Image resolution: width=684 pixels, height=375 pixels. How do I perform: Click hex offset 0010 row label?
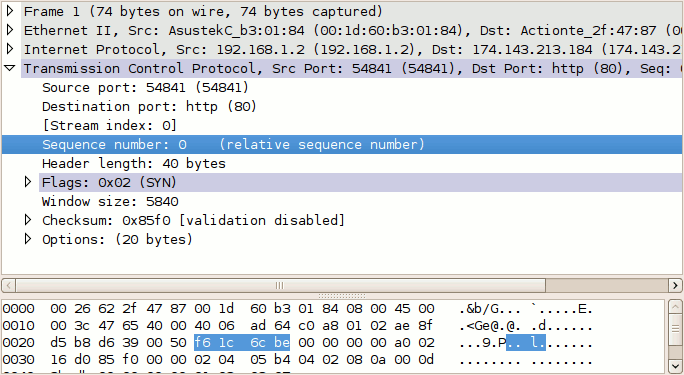coord(18,326)
